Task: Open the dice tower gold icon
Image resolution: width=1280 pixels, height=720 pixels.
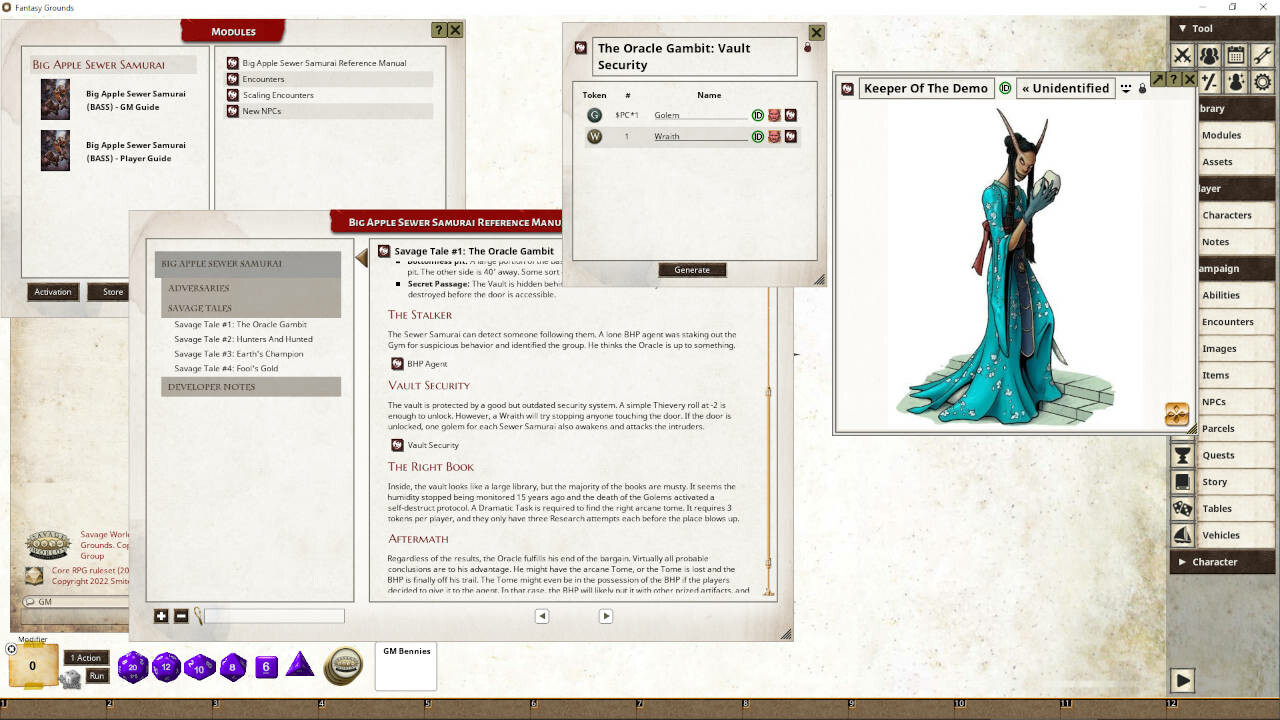Action: click(x=343, y=666)
